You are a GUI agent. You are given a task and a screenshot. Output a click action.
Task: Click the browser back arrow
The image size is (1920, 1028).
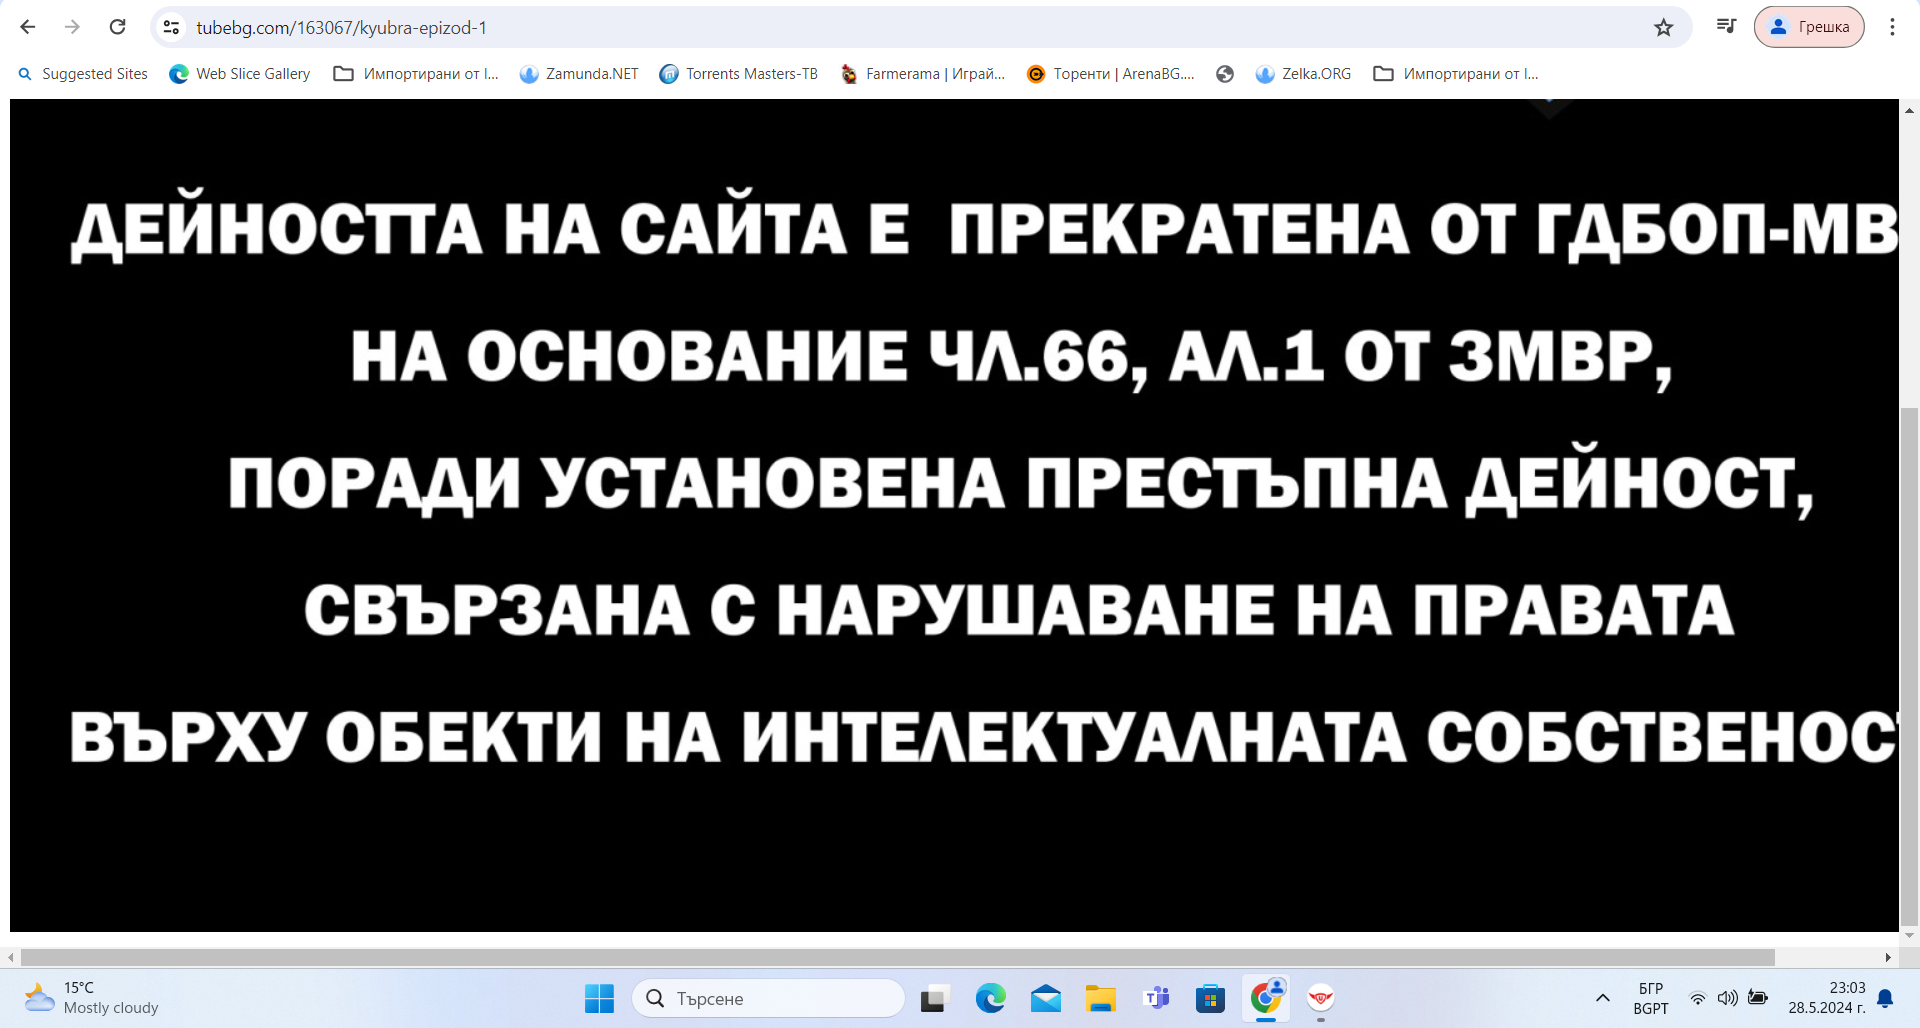pos(28,27)
